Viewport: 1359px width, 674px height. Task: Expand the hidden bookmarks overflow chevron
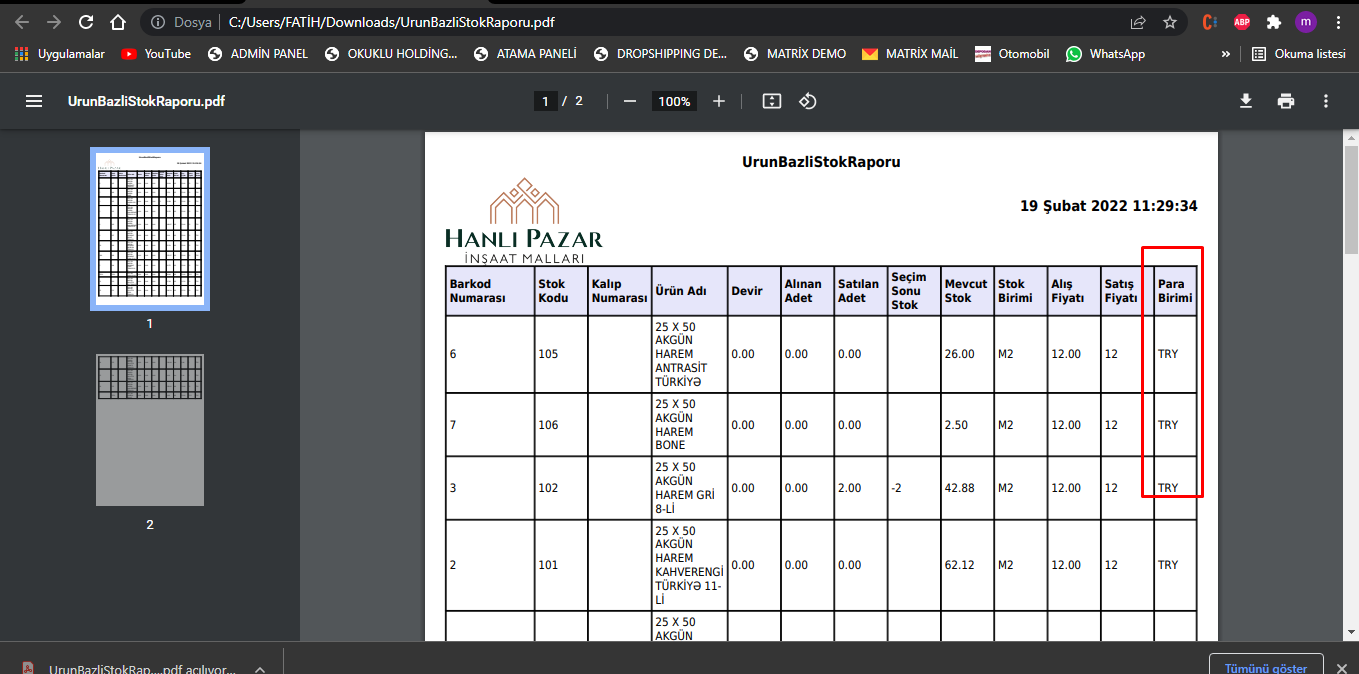click(x=1226, y=54)
